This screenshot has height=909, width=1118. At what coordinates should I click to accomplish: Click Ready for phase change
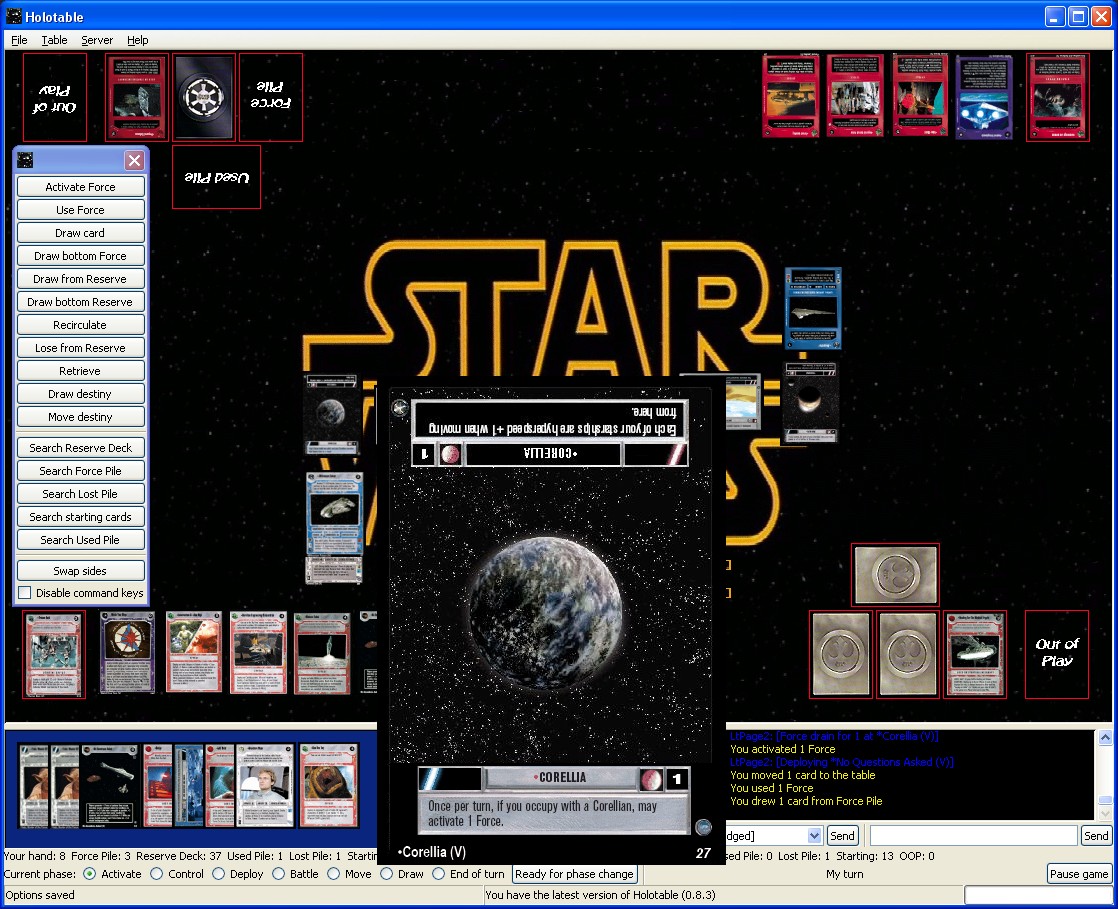point(574,874)
